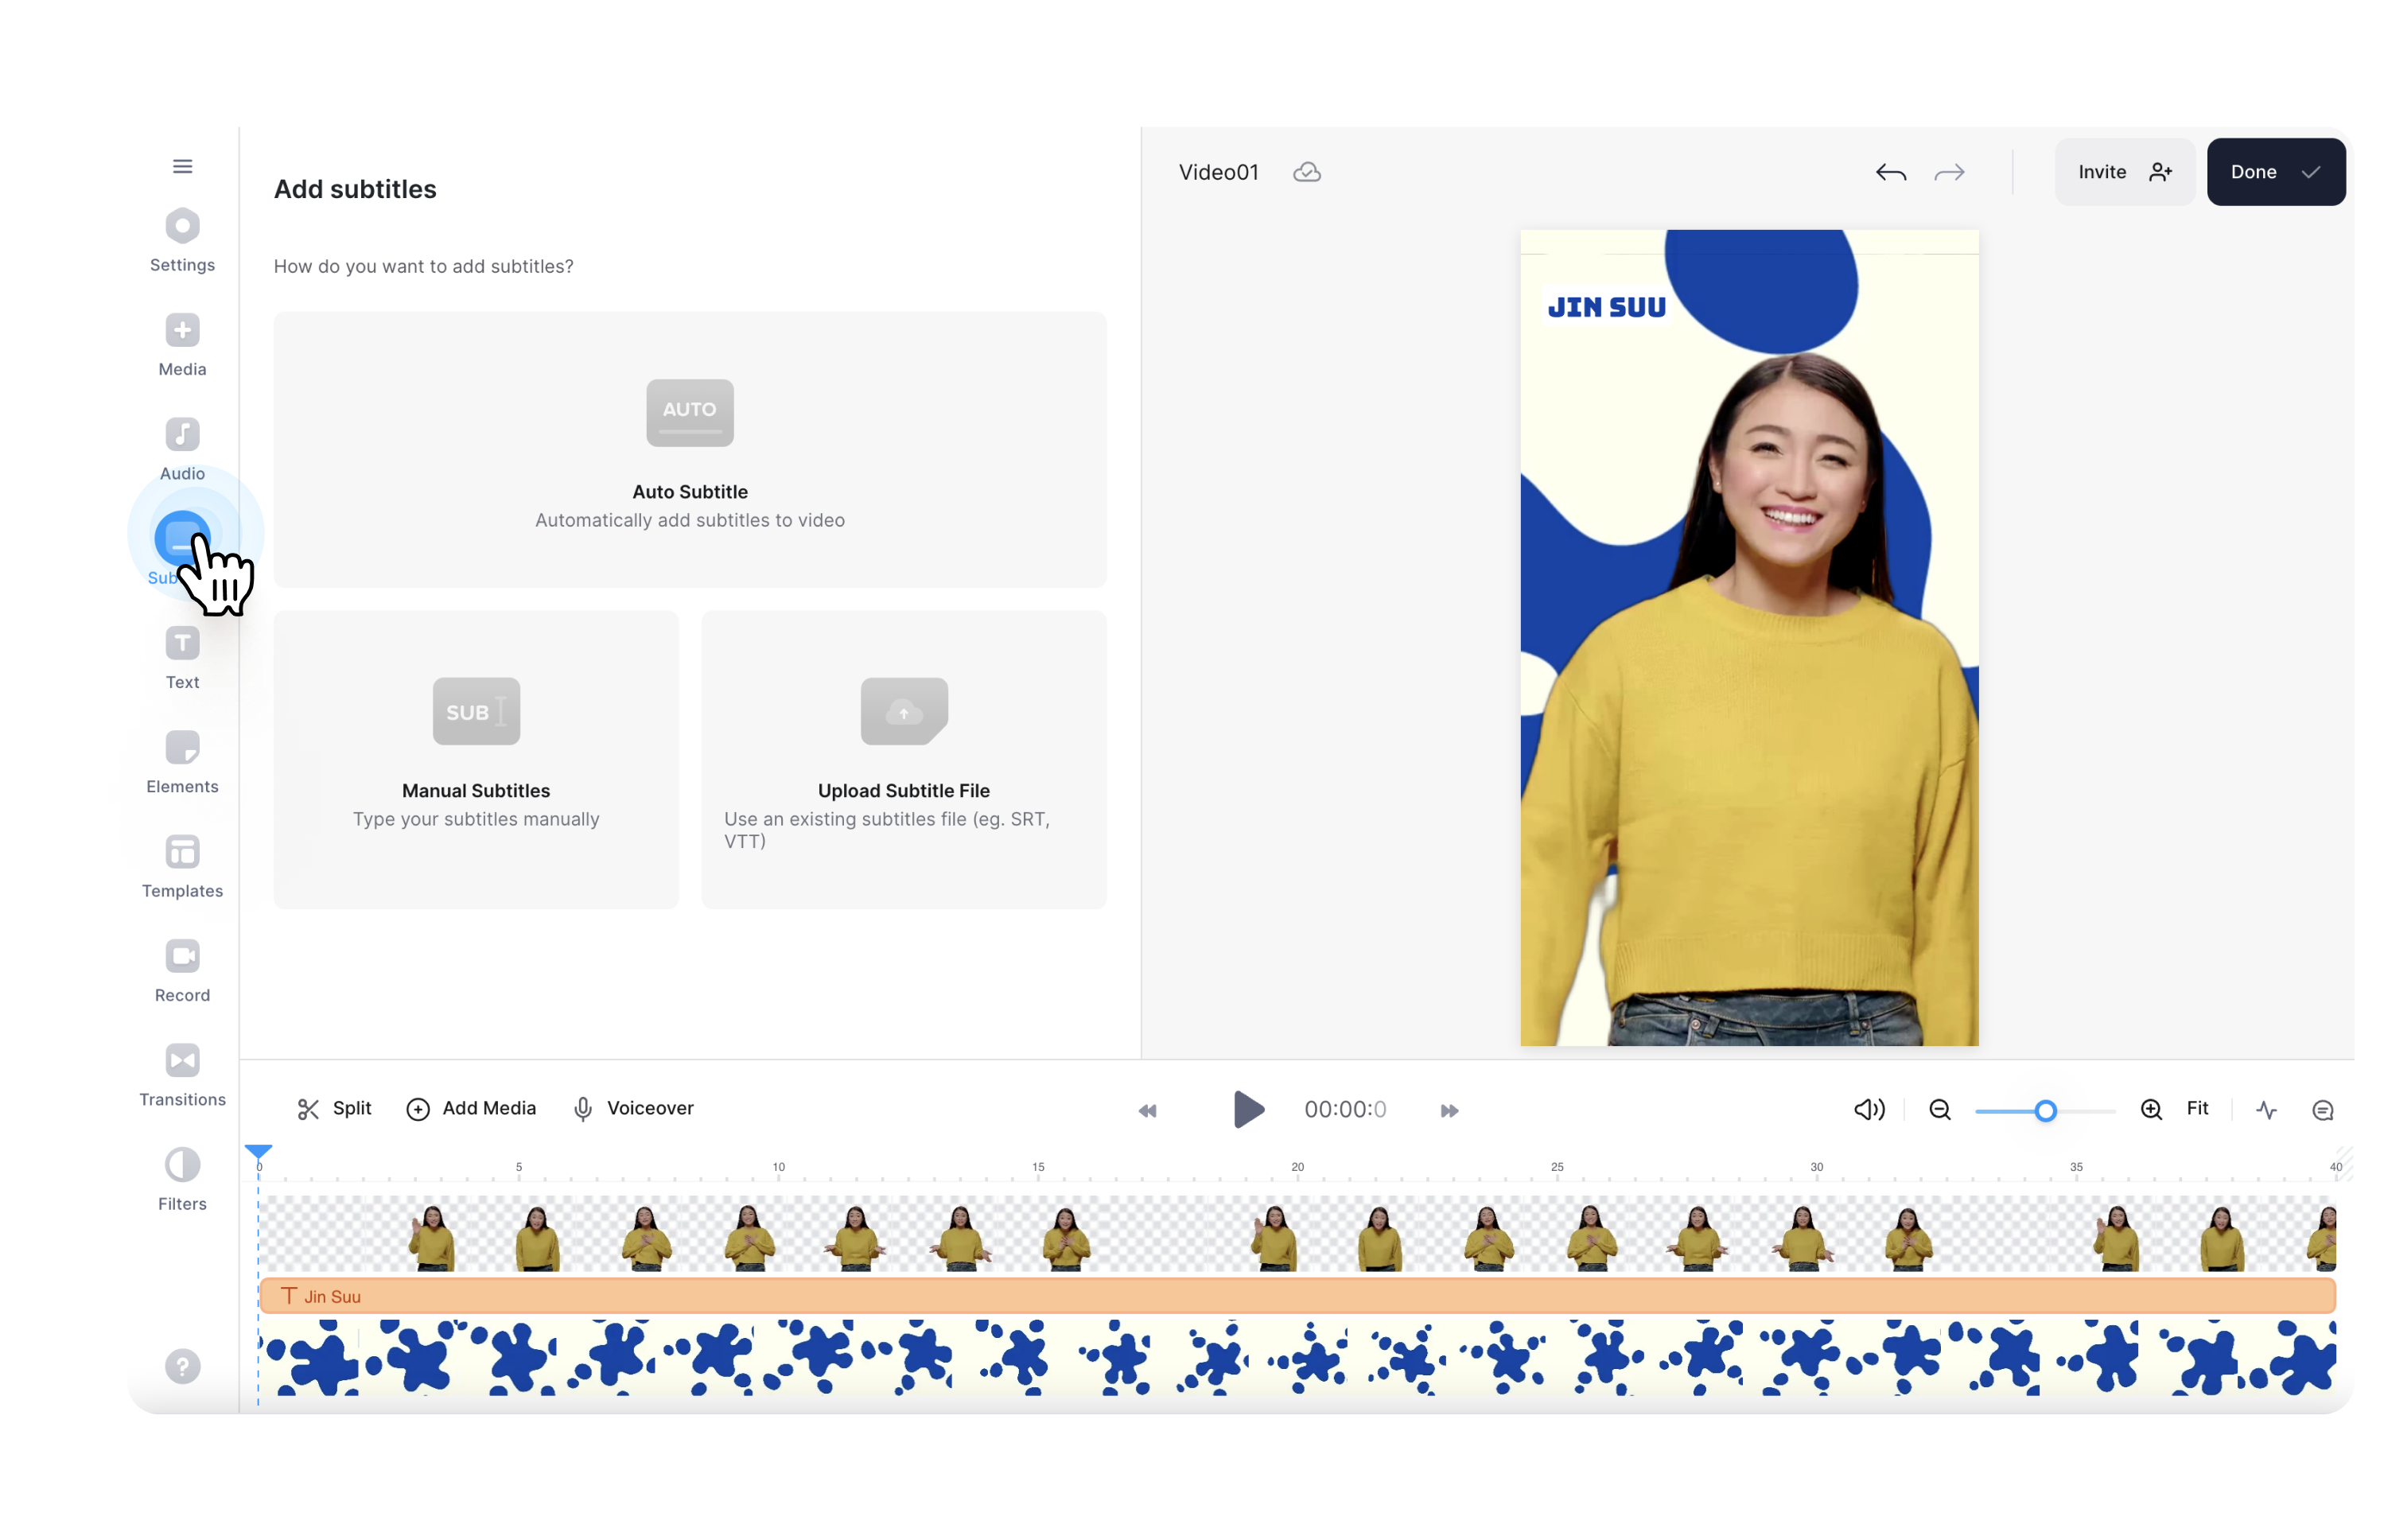Click the Invite button
This screenshot has width=2384, height=1540.
click(2123, 172)
